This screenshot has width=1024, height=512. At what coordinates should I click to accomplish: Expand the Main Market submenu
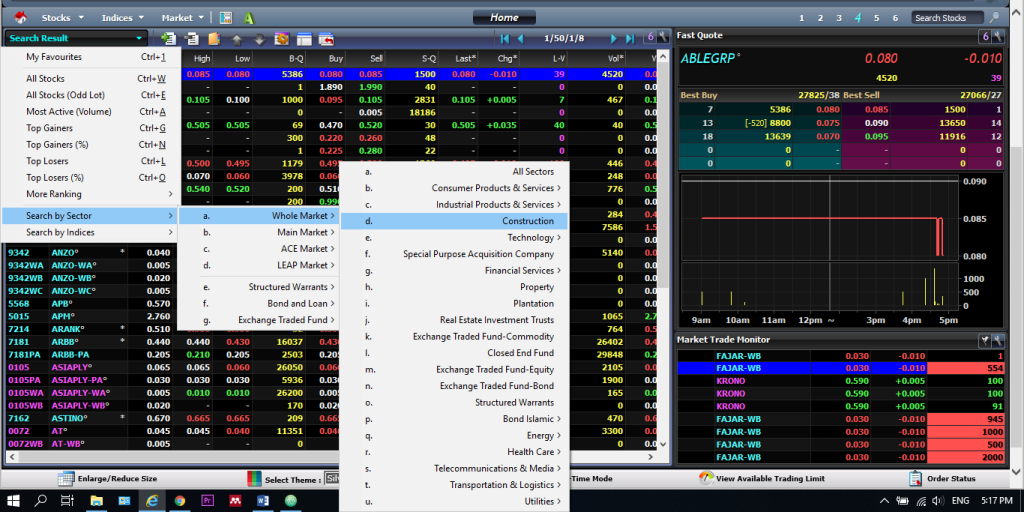[259, 232]
